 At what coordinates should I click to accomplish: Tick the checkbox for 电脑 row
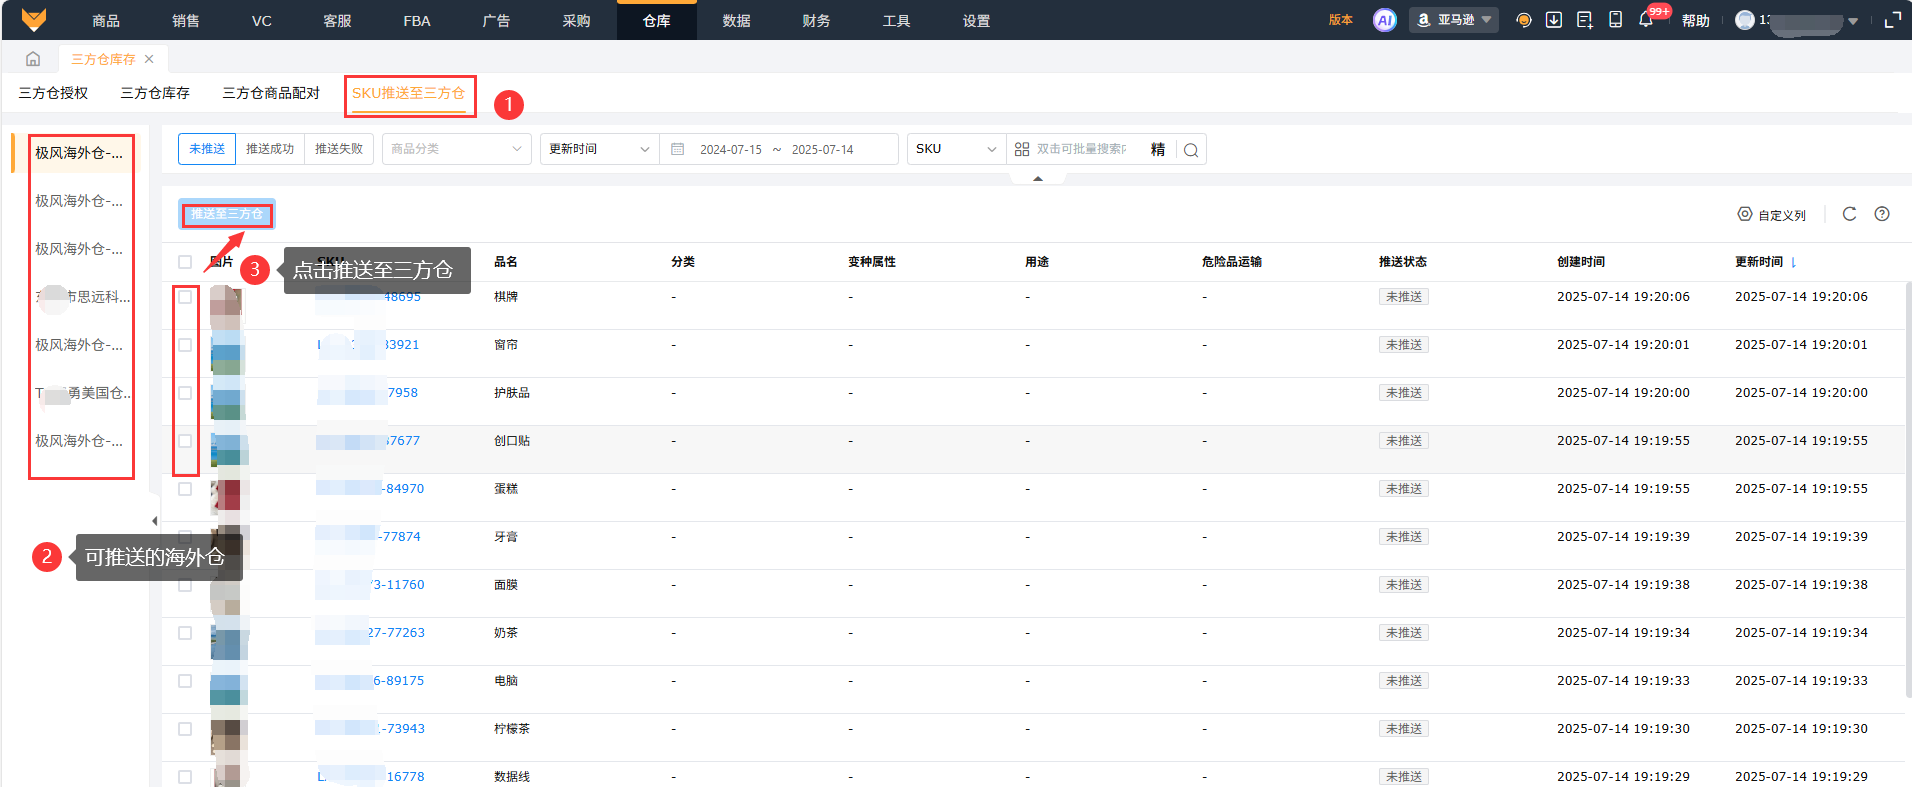(x=185, y=681)
